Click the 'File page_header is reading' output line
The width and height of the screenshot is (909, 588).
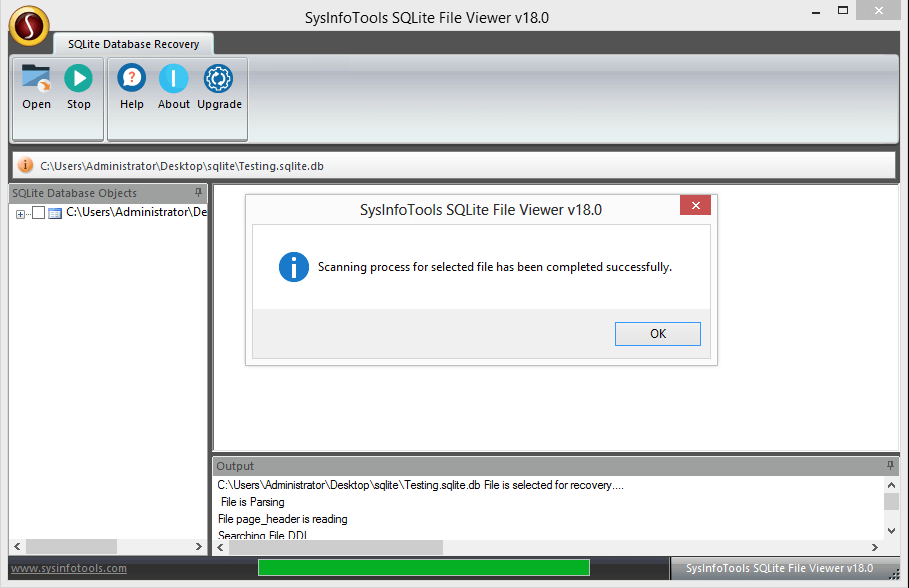pyautogui.click(x=283, y=519)
